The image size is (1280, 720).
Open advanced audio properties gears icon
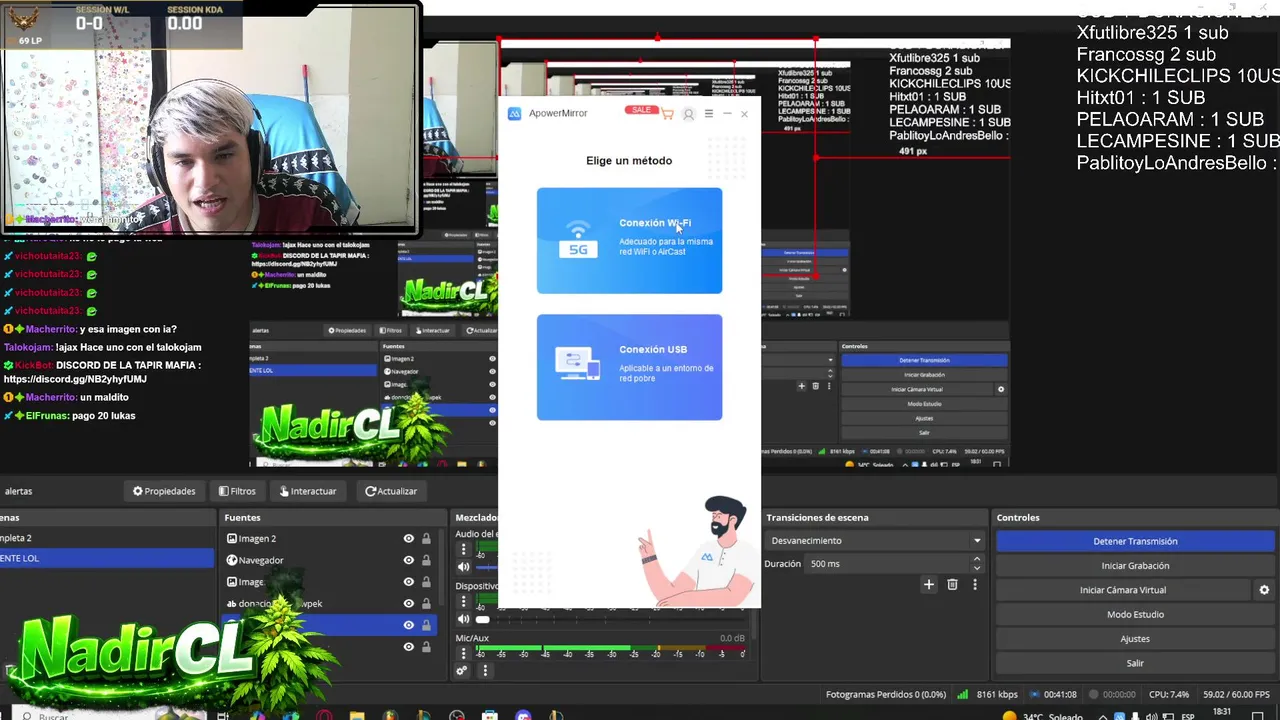point(462,671)
